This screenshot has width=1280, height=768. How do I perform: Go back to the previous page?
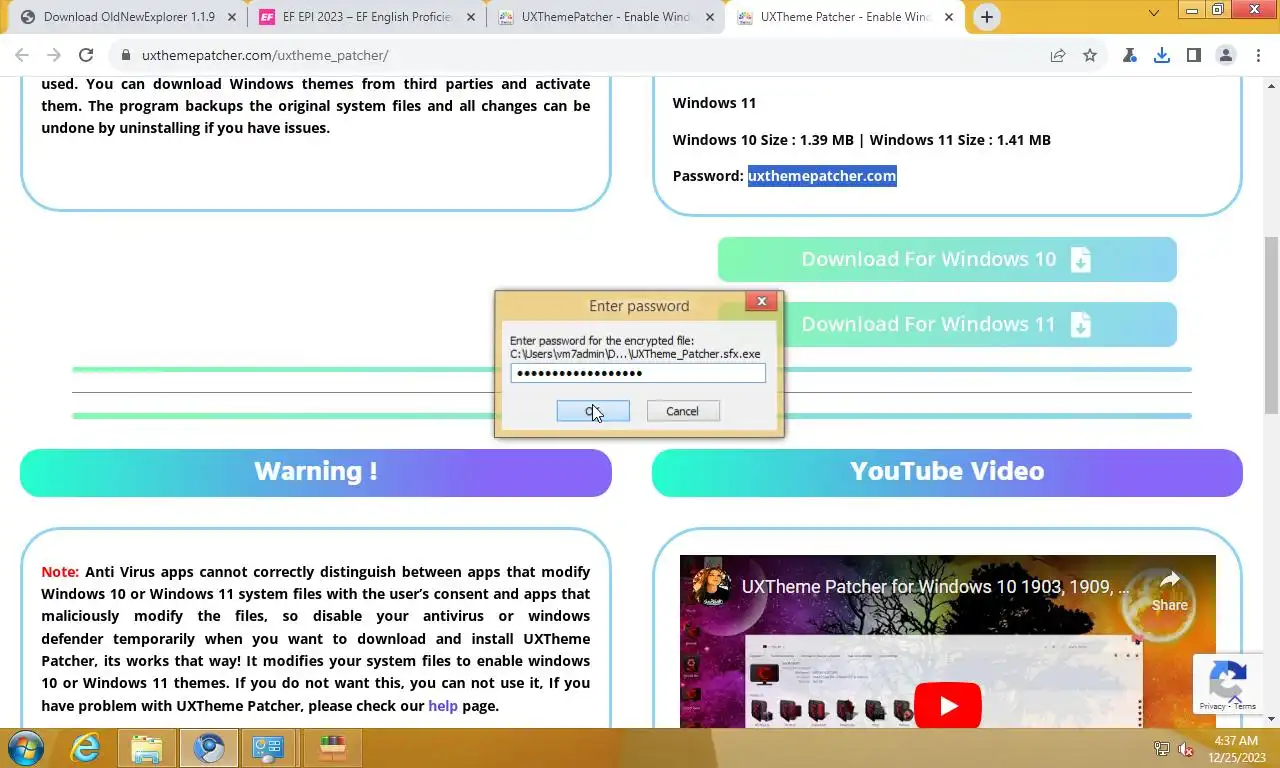[x=22, y=56]
